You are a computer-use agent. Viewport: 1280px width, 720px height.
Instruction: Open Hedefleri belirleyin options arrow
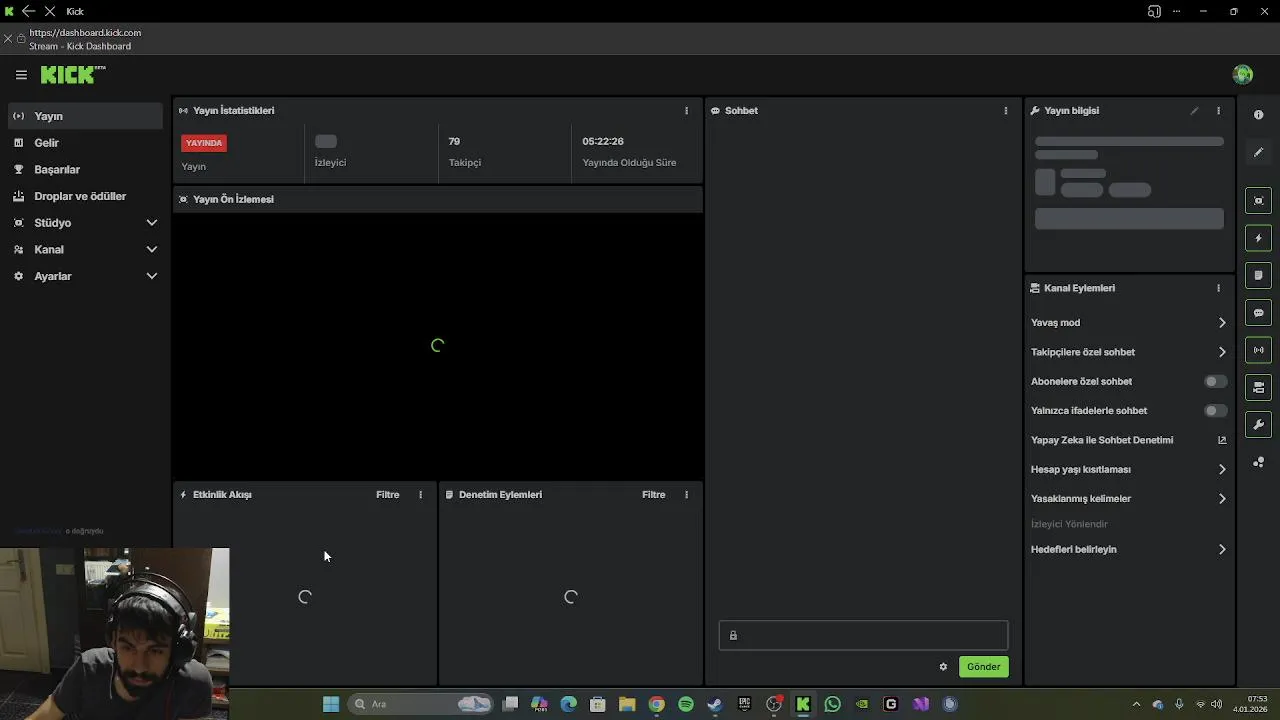pos(1222,549)
